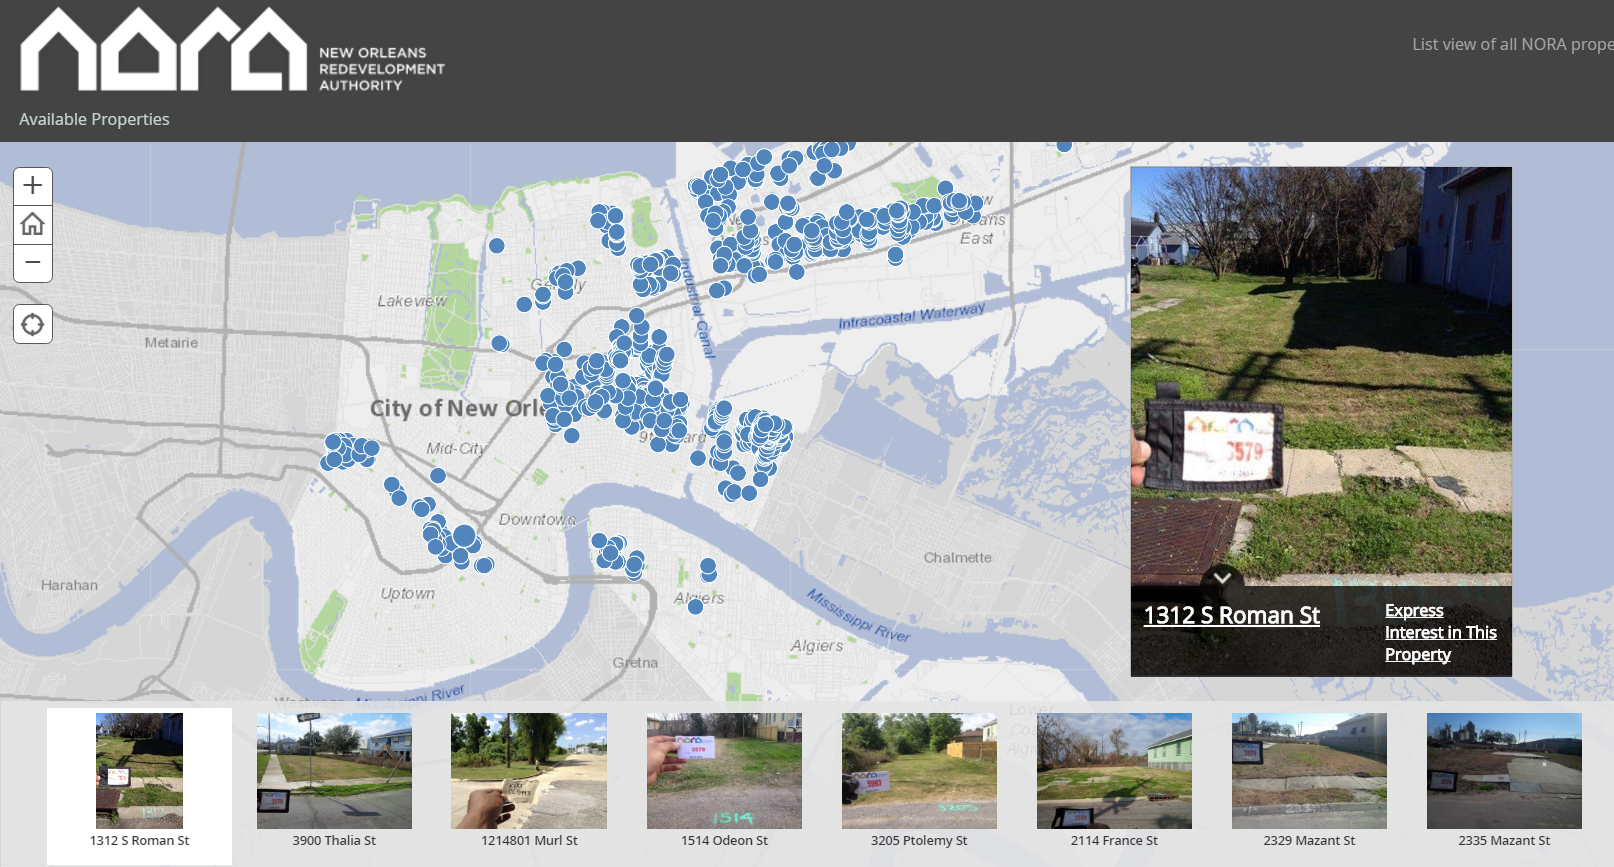Open the 1514 Odeon St thumbnail
The height and width of the screenshot is (867, 1614).
[724, 771]
